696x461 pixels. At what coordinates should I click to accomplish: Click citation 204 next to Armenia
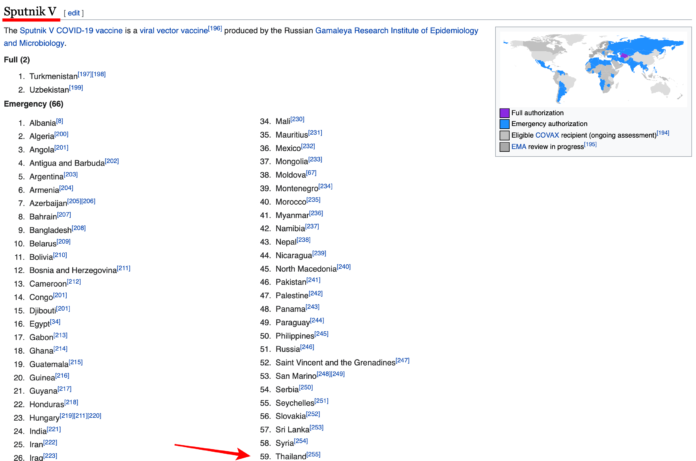coord(66,188)
